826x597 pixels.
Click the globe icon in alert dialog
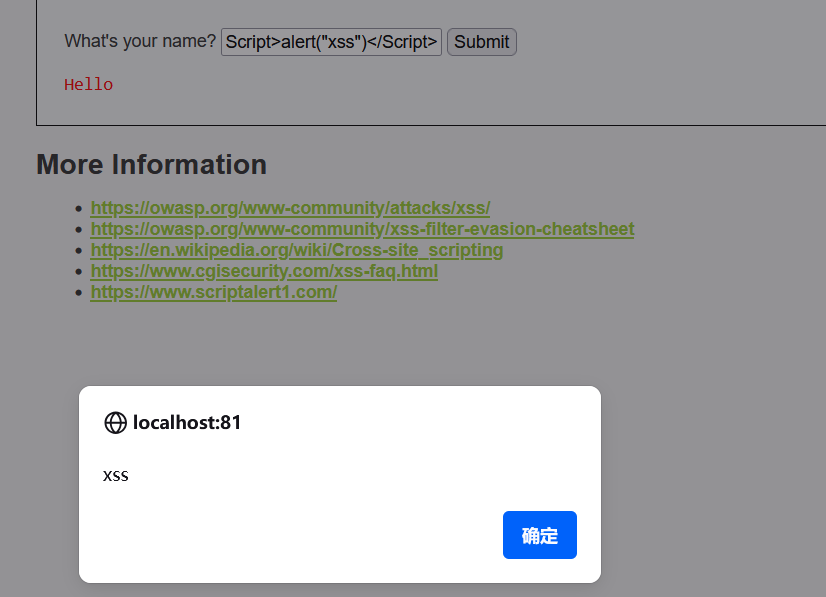coord(115,423)
